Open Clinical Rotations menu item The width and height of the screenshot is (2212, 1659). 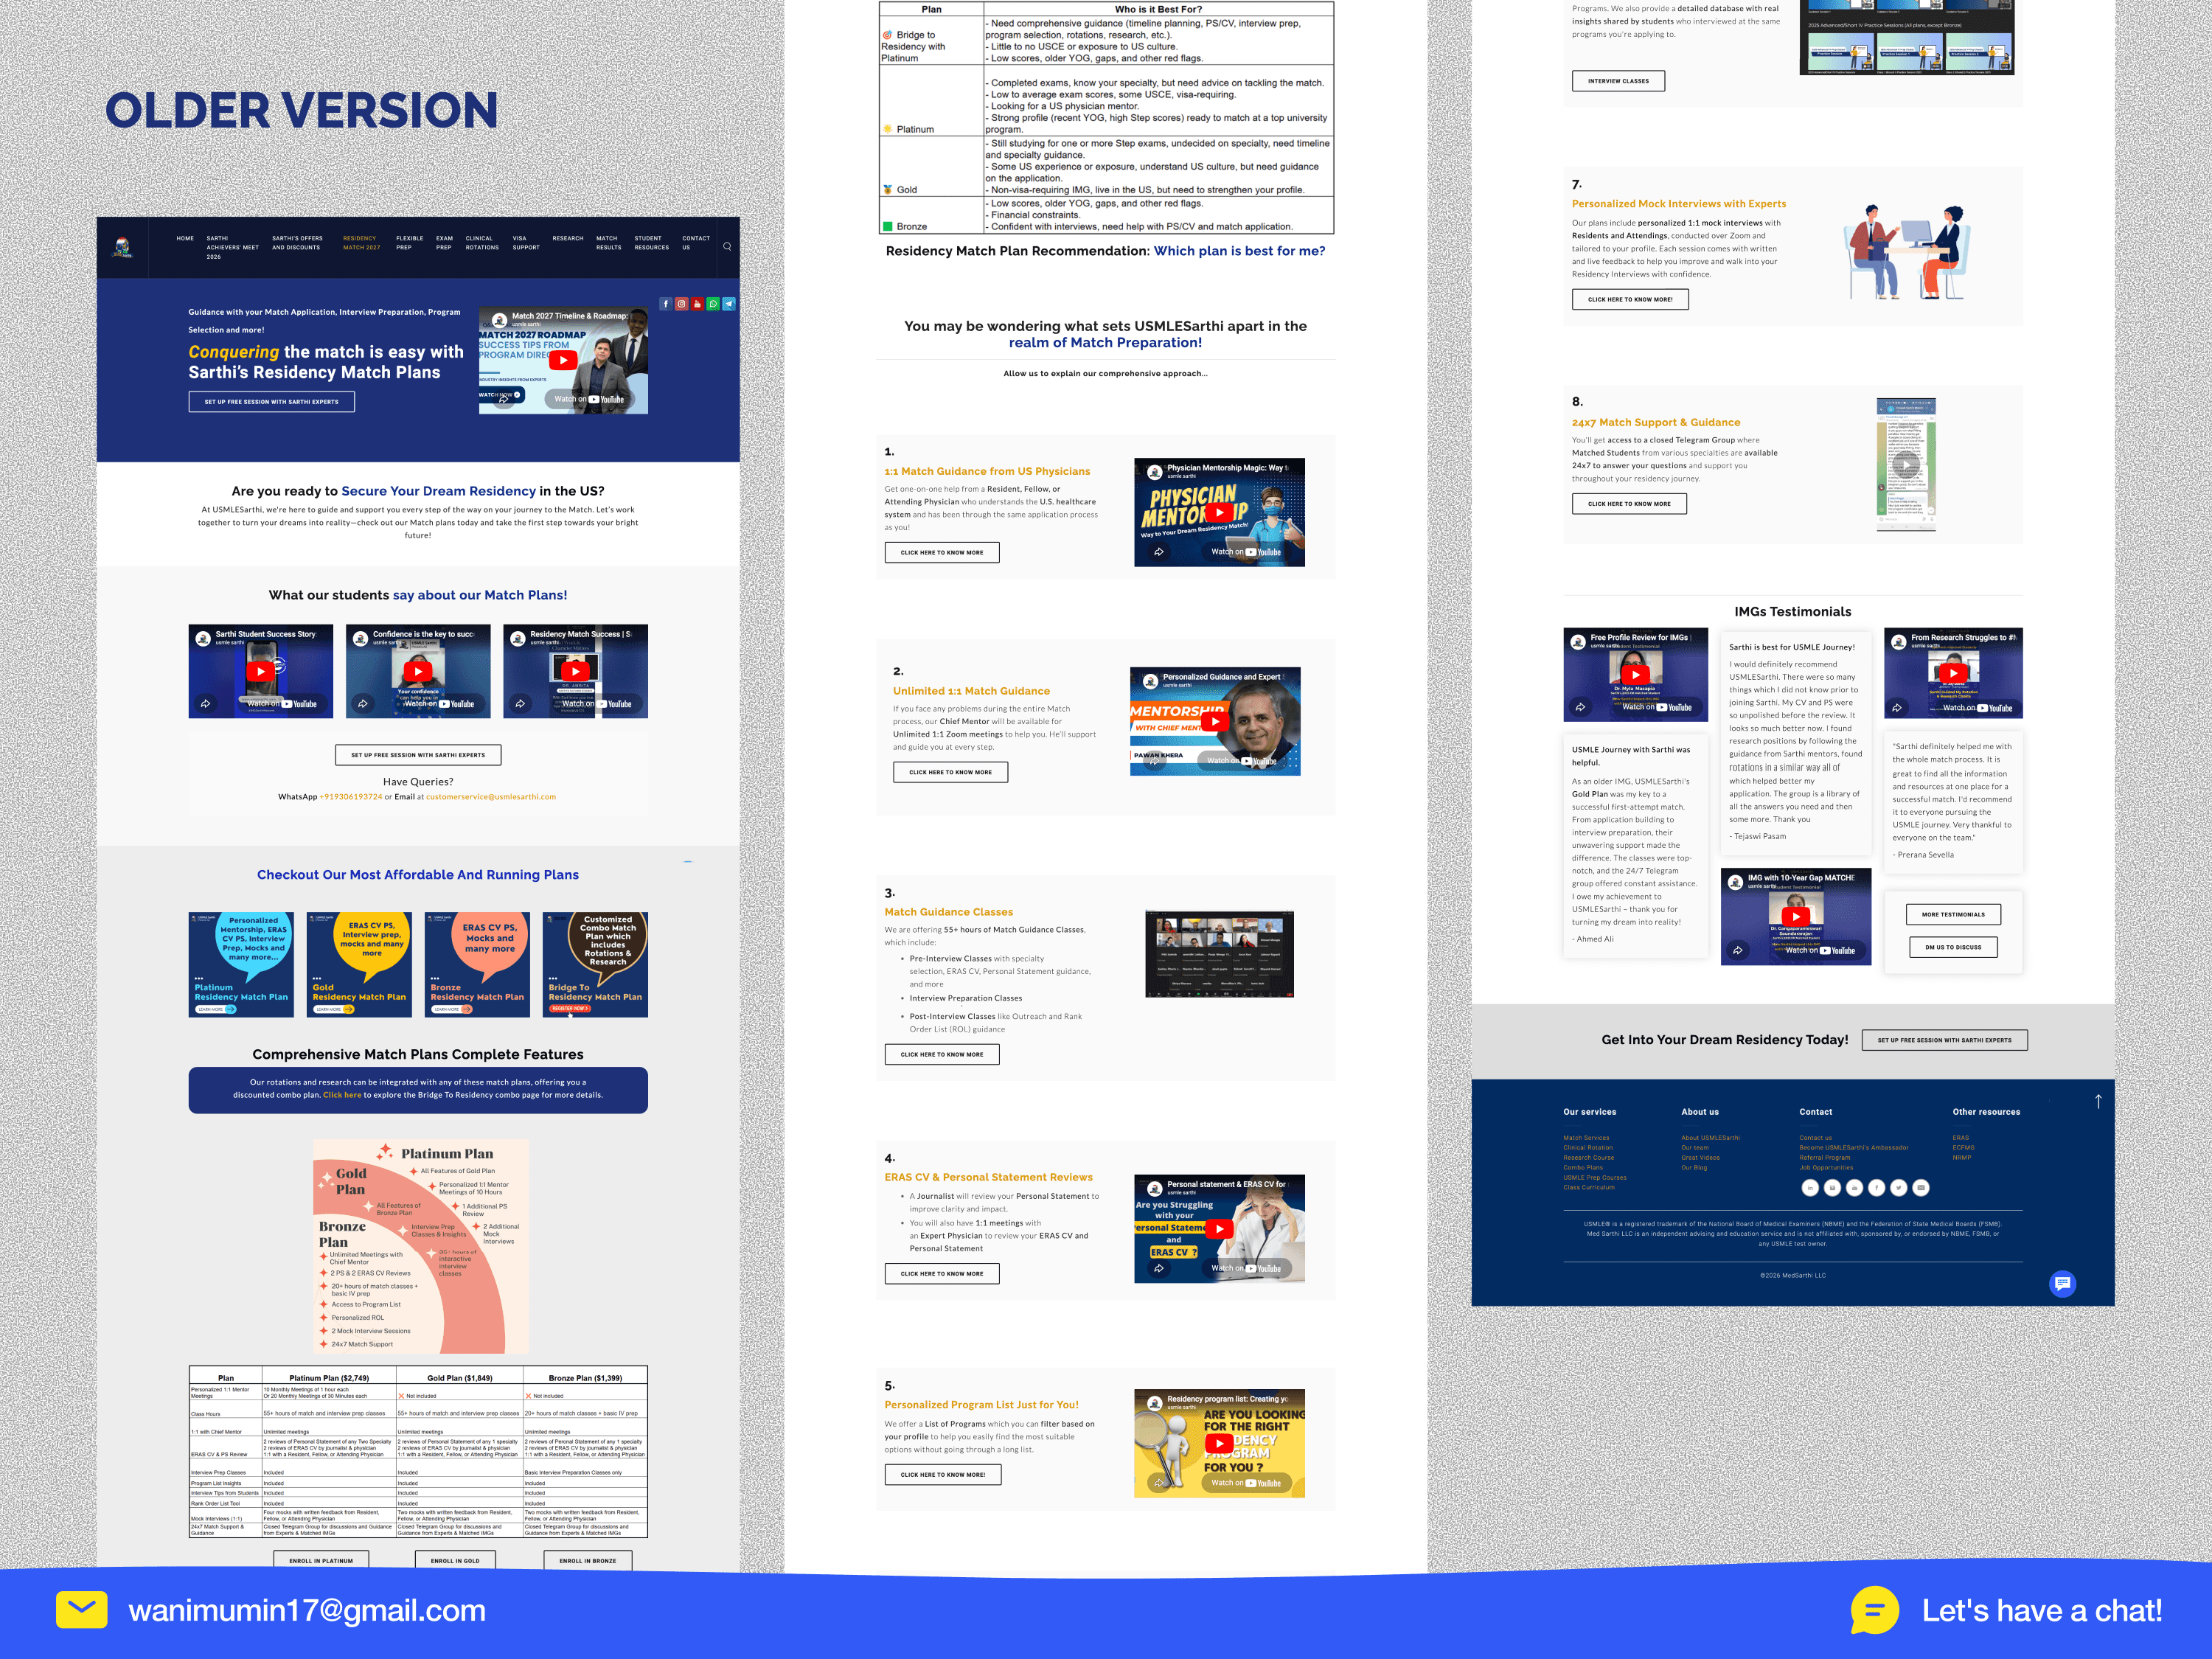481,243
